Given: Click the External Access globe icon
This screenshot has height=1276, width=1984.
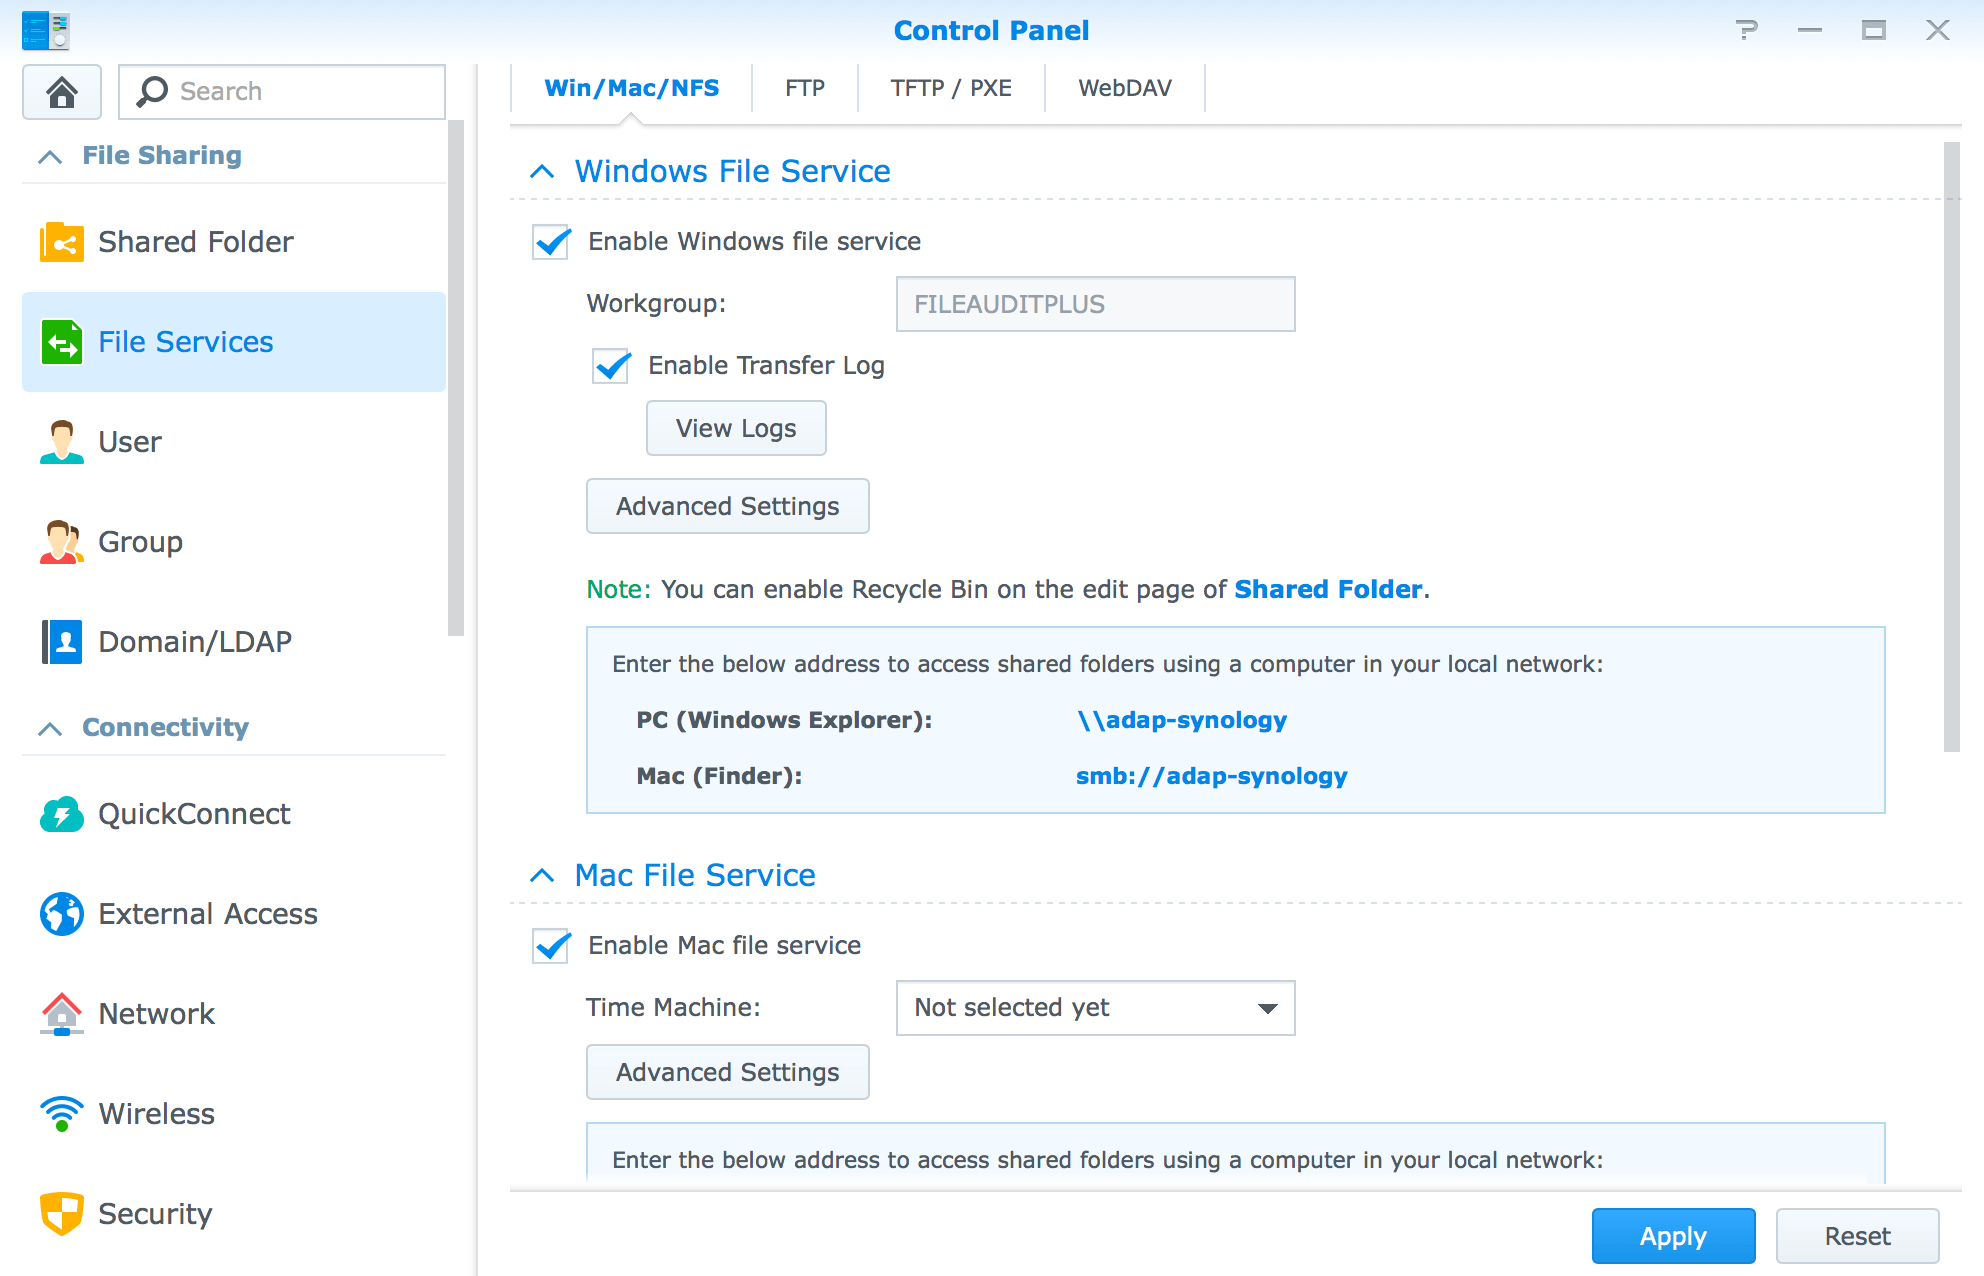Looking at the screenshot, I should pos(62,914).
